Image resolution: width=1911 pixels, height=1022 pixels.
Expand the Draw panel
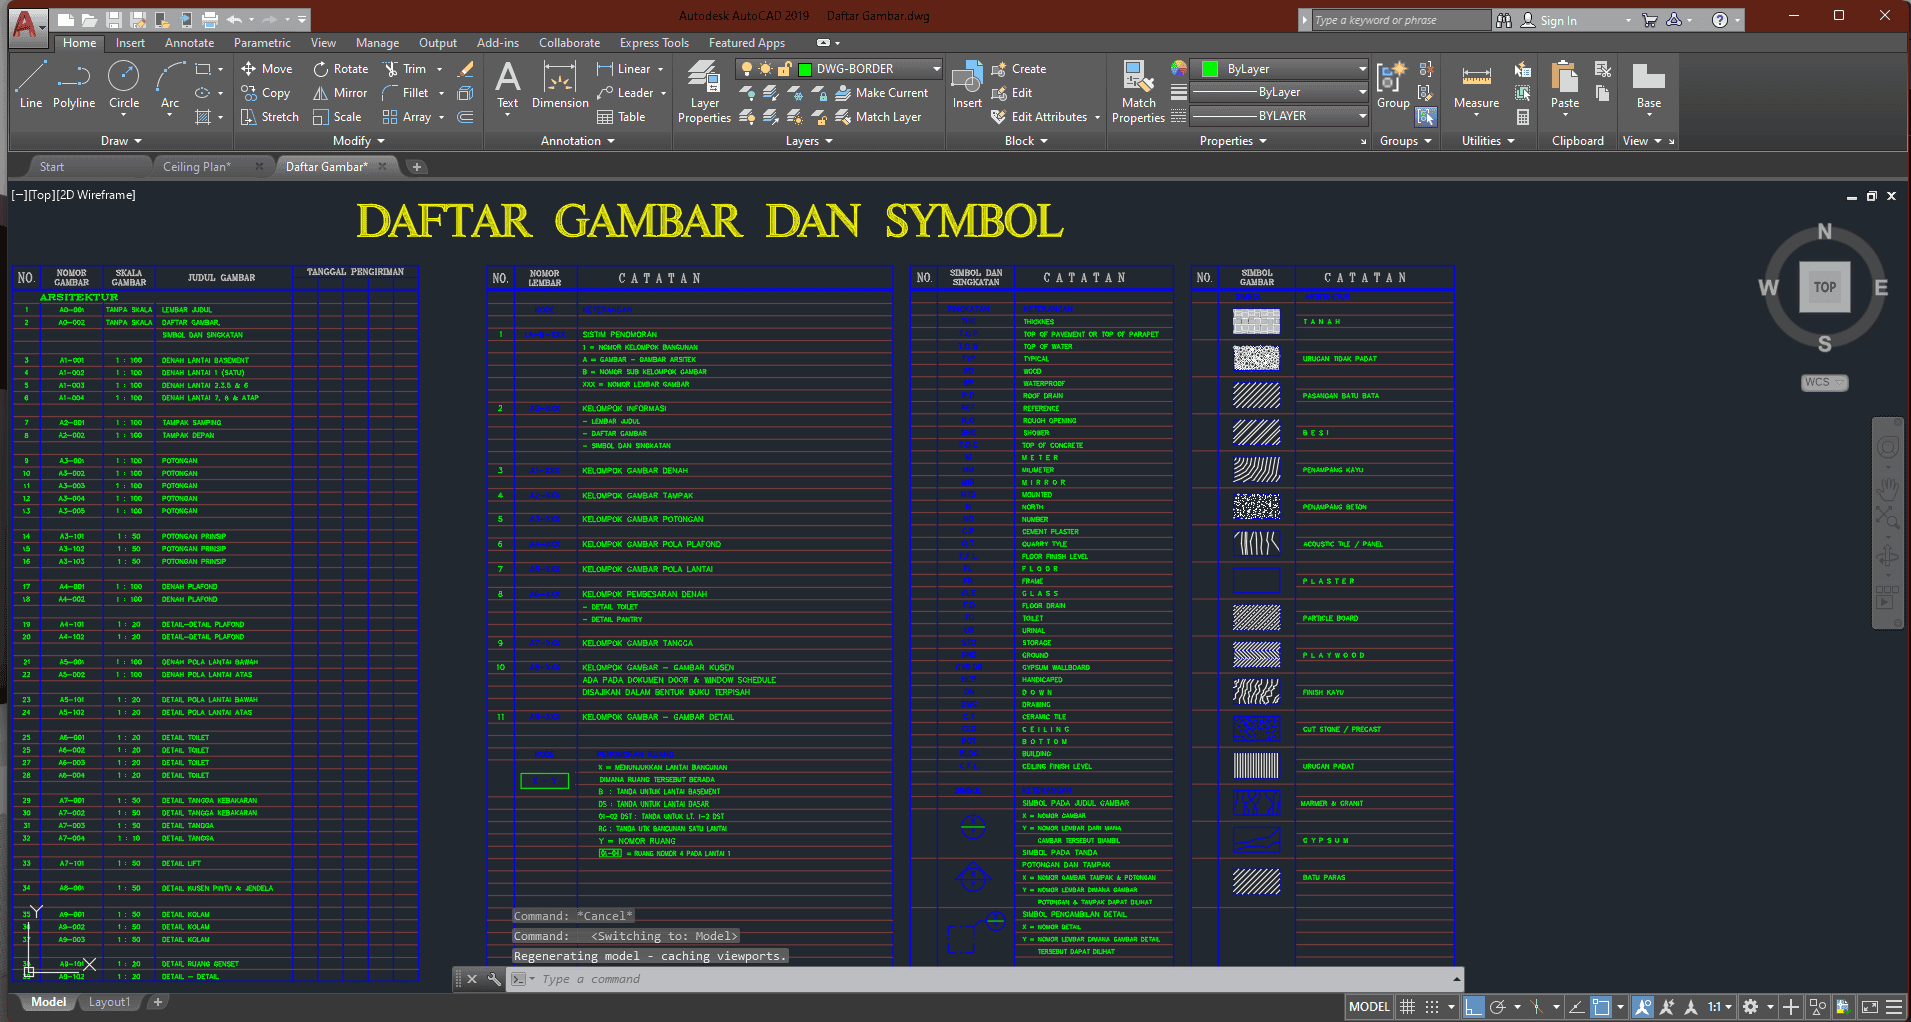coord(121,141)
